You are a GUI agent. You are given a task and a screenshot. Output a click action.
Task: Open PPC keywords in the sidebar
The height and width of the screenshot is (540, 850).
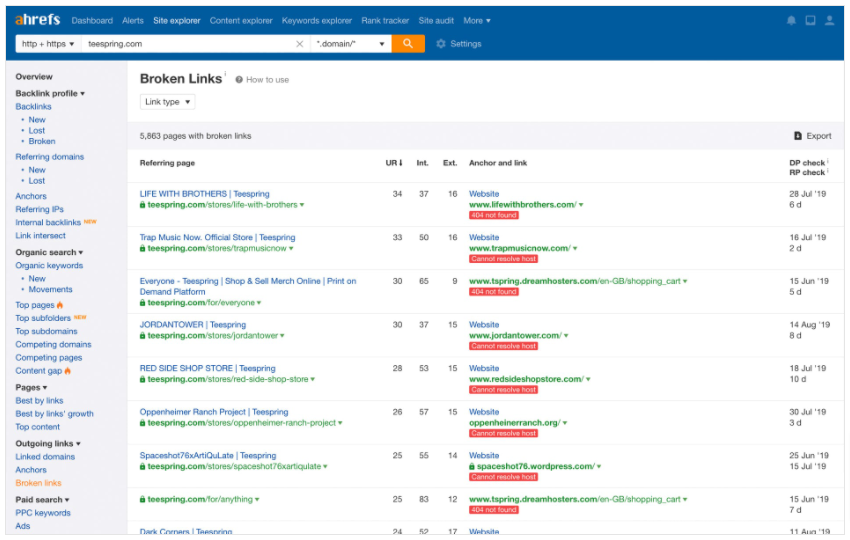pos(43,512)
